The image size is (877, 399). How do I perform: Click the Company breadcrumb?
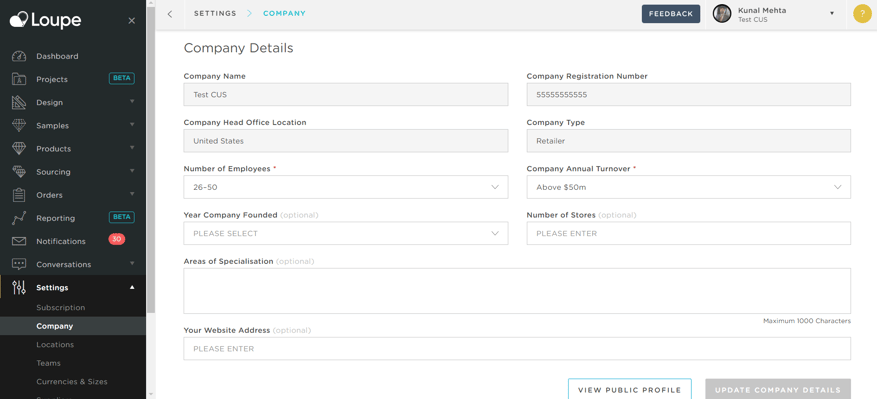pos(284,13)
